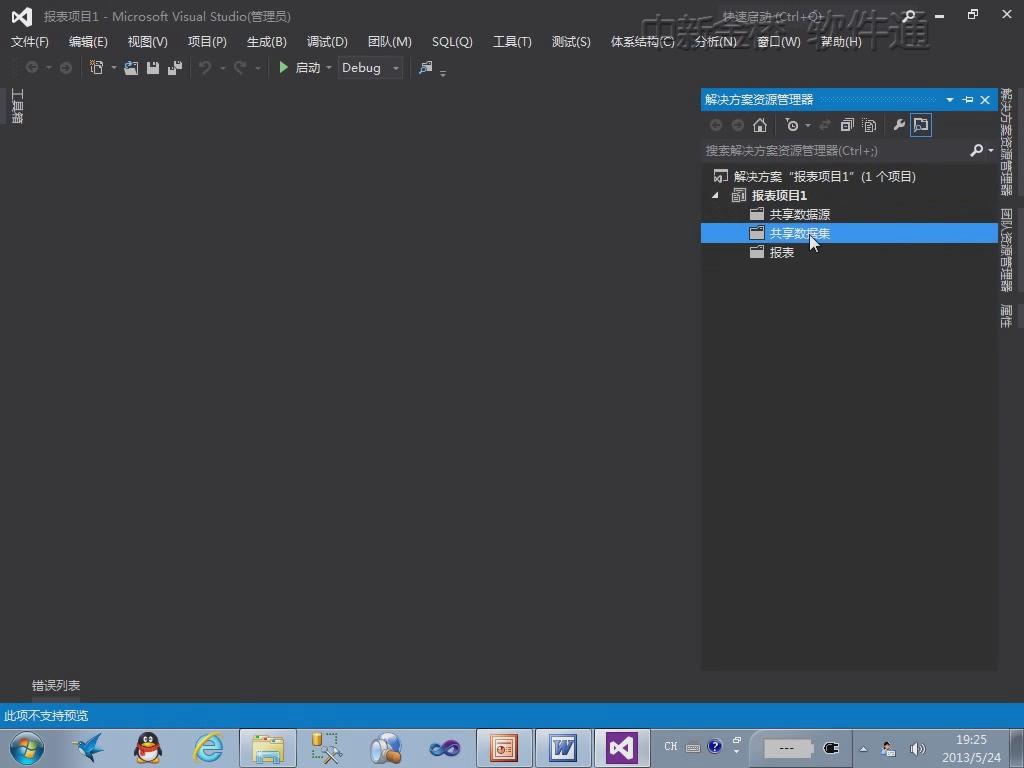Open the file explorer taskbar icon
Screen dimensions: 1024x768
point(268,748)
